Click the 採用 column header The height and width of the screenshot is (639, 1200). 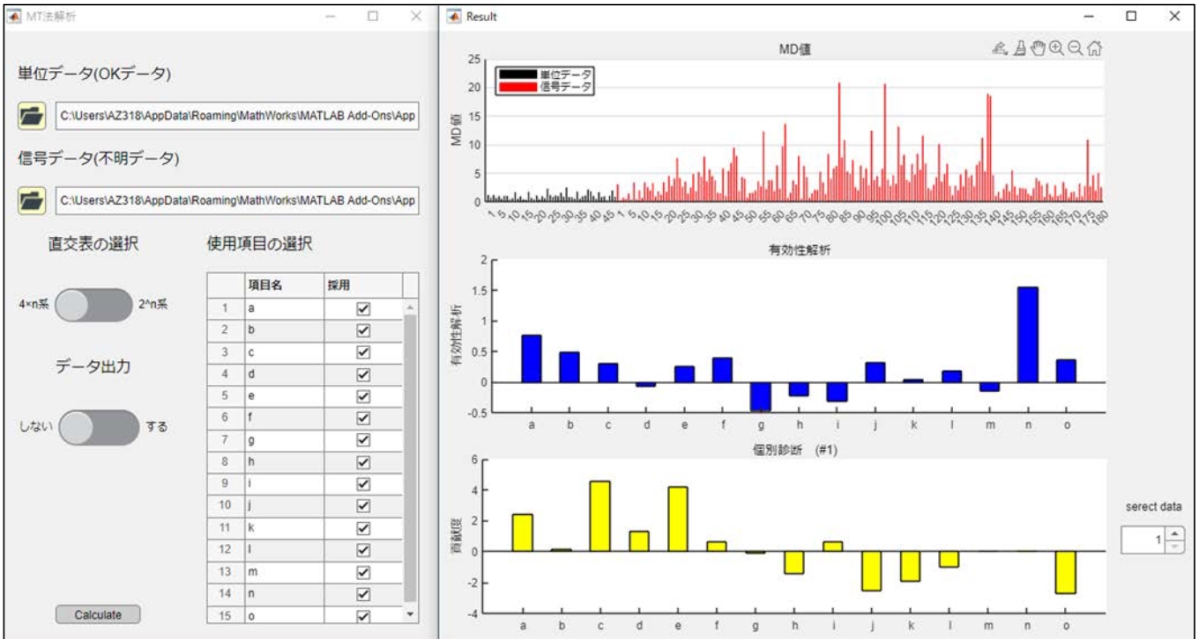pos(362,285)
